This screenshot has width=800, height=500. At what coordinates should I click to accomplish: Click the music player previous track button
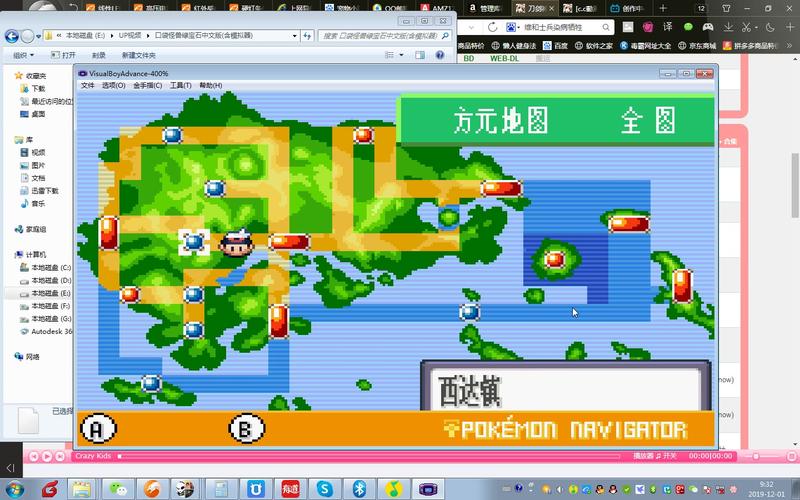[x=34, y=456]
